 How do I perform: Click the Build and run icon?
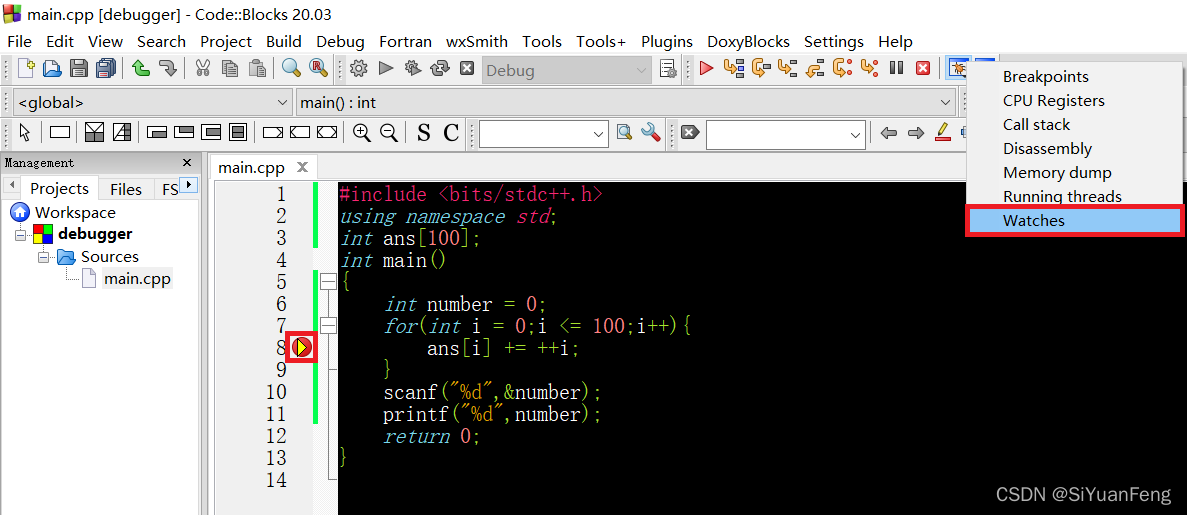[x=413, y=69]
